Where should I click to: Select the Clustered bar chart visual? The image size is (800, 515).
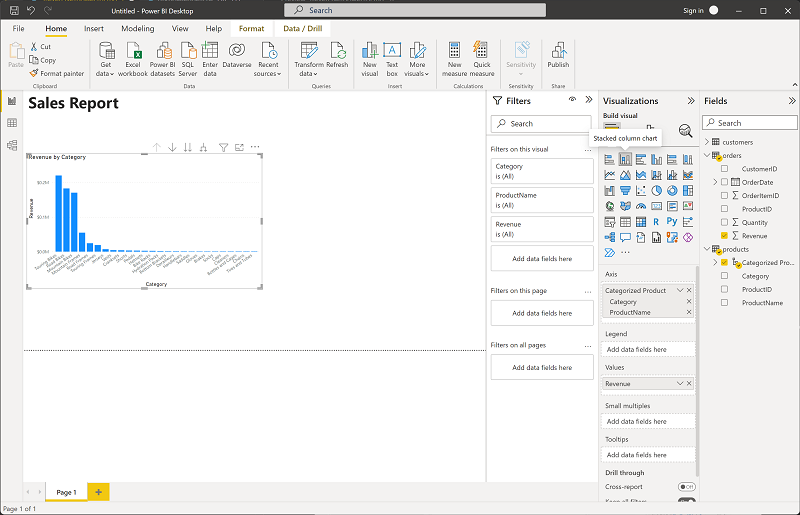[x=641, y=159]
